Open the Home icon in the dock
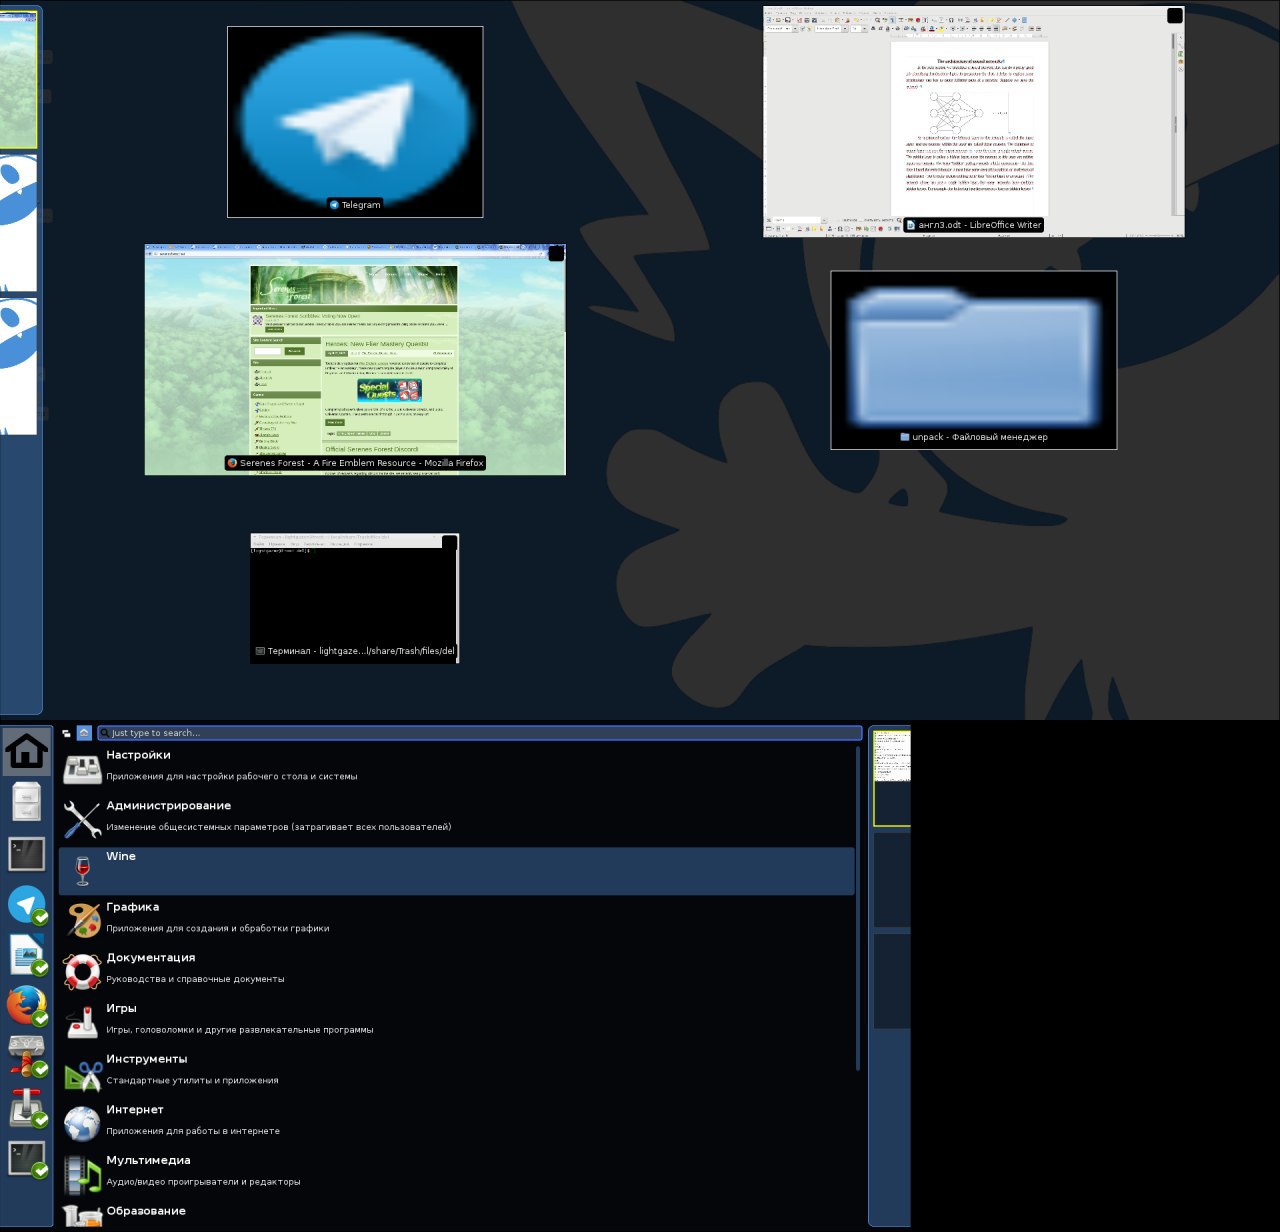 (27, 752)
